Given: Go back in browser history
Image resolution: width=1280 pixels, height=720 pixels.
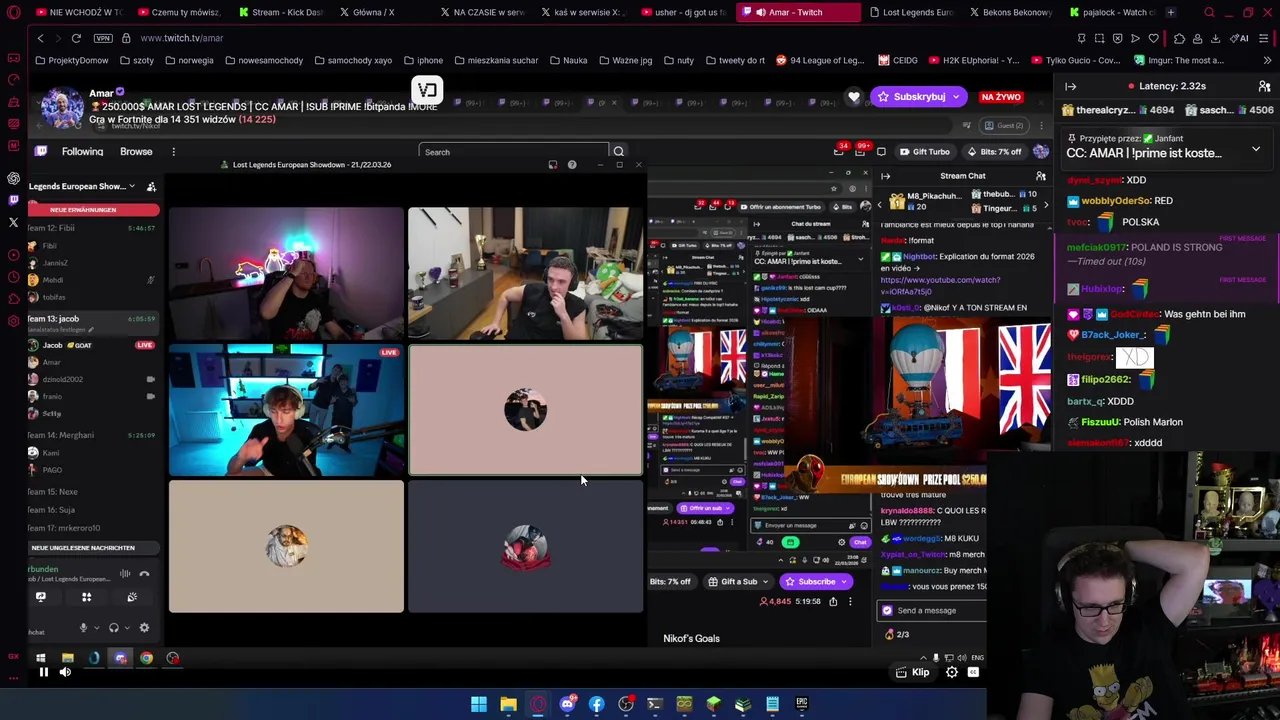Looking at the screenshot, I should (40, 38).
